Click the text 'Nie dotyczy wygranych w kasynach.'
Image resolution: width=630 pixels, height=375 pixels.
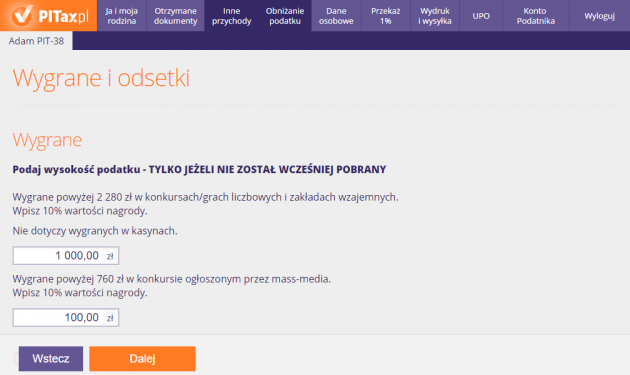coord(95,231)
